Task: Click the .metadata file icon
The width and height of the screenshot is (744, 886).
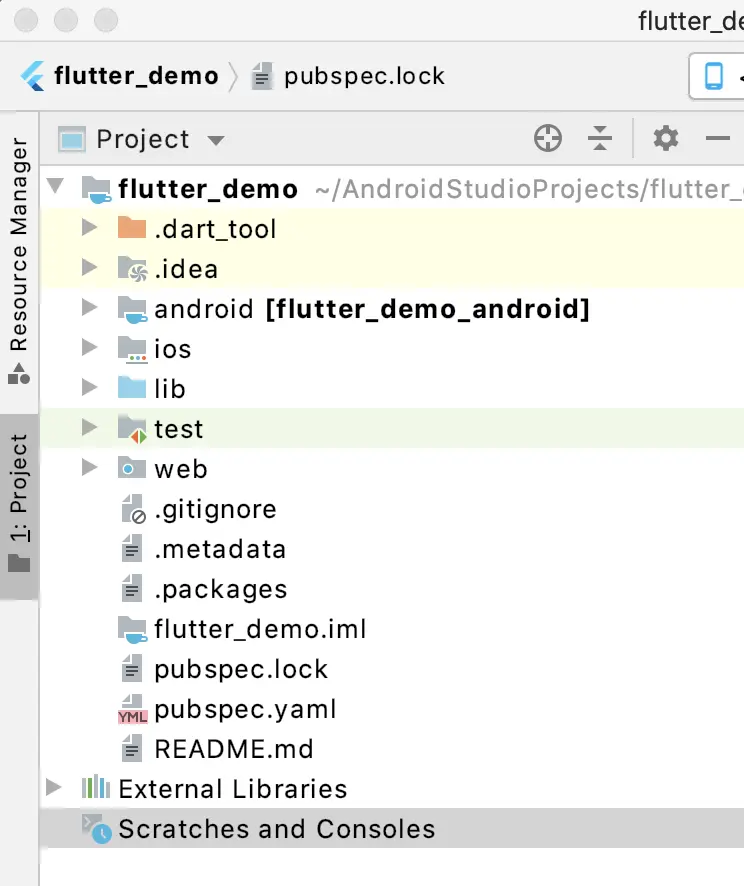Action: click(132, 548)
